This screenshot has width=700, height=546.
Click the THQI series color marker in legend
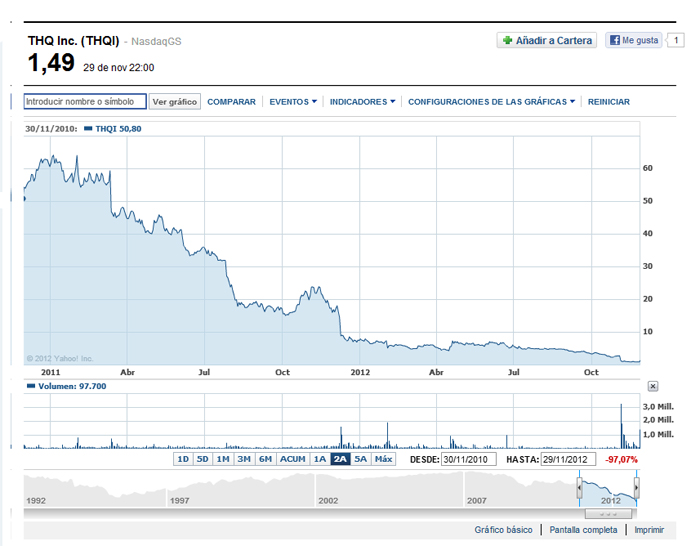click(89, 129)
